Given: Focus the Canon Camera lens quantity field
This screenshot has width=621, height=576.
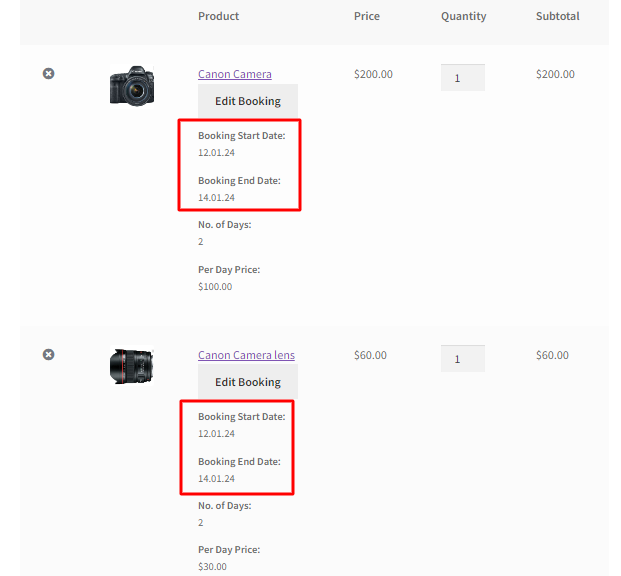Looking at the screenshot, I should tap(462, 358).
